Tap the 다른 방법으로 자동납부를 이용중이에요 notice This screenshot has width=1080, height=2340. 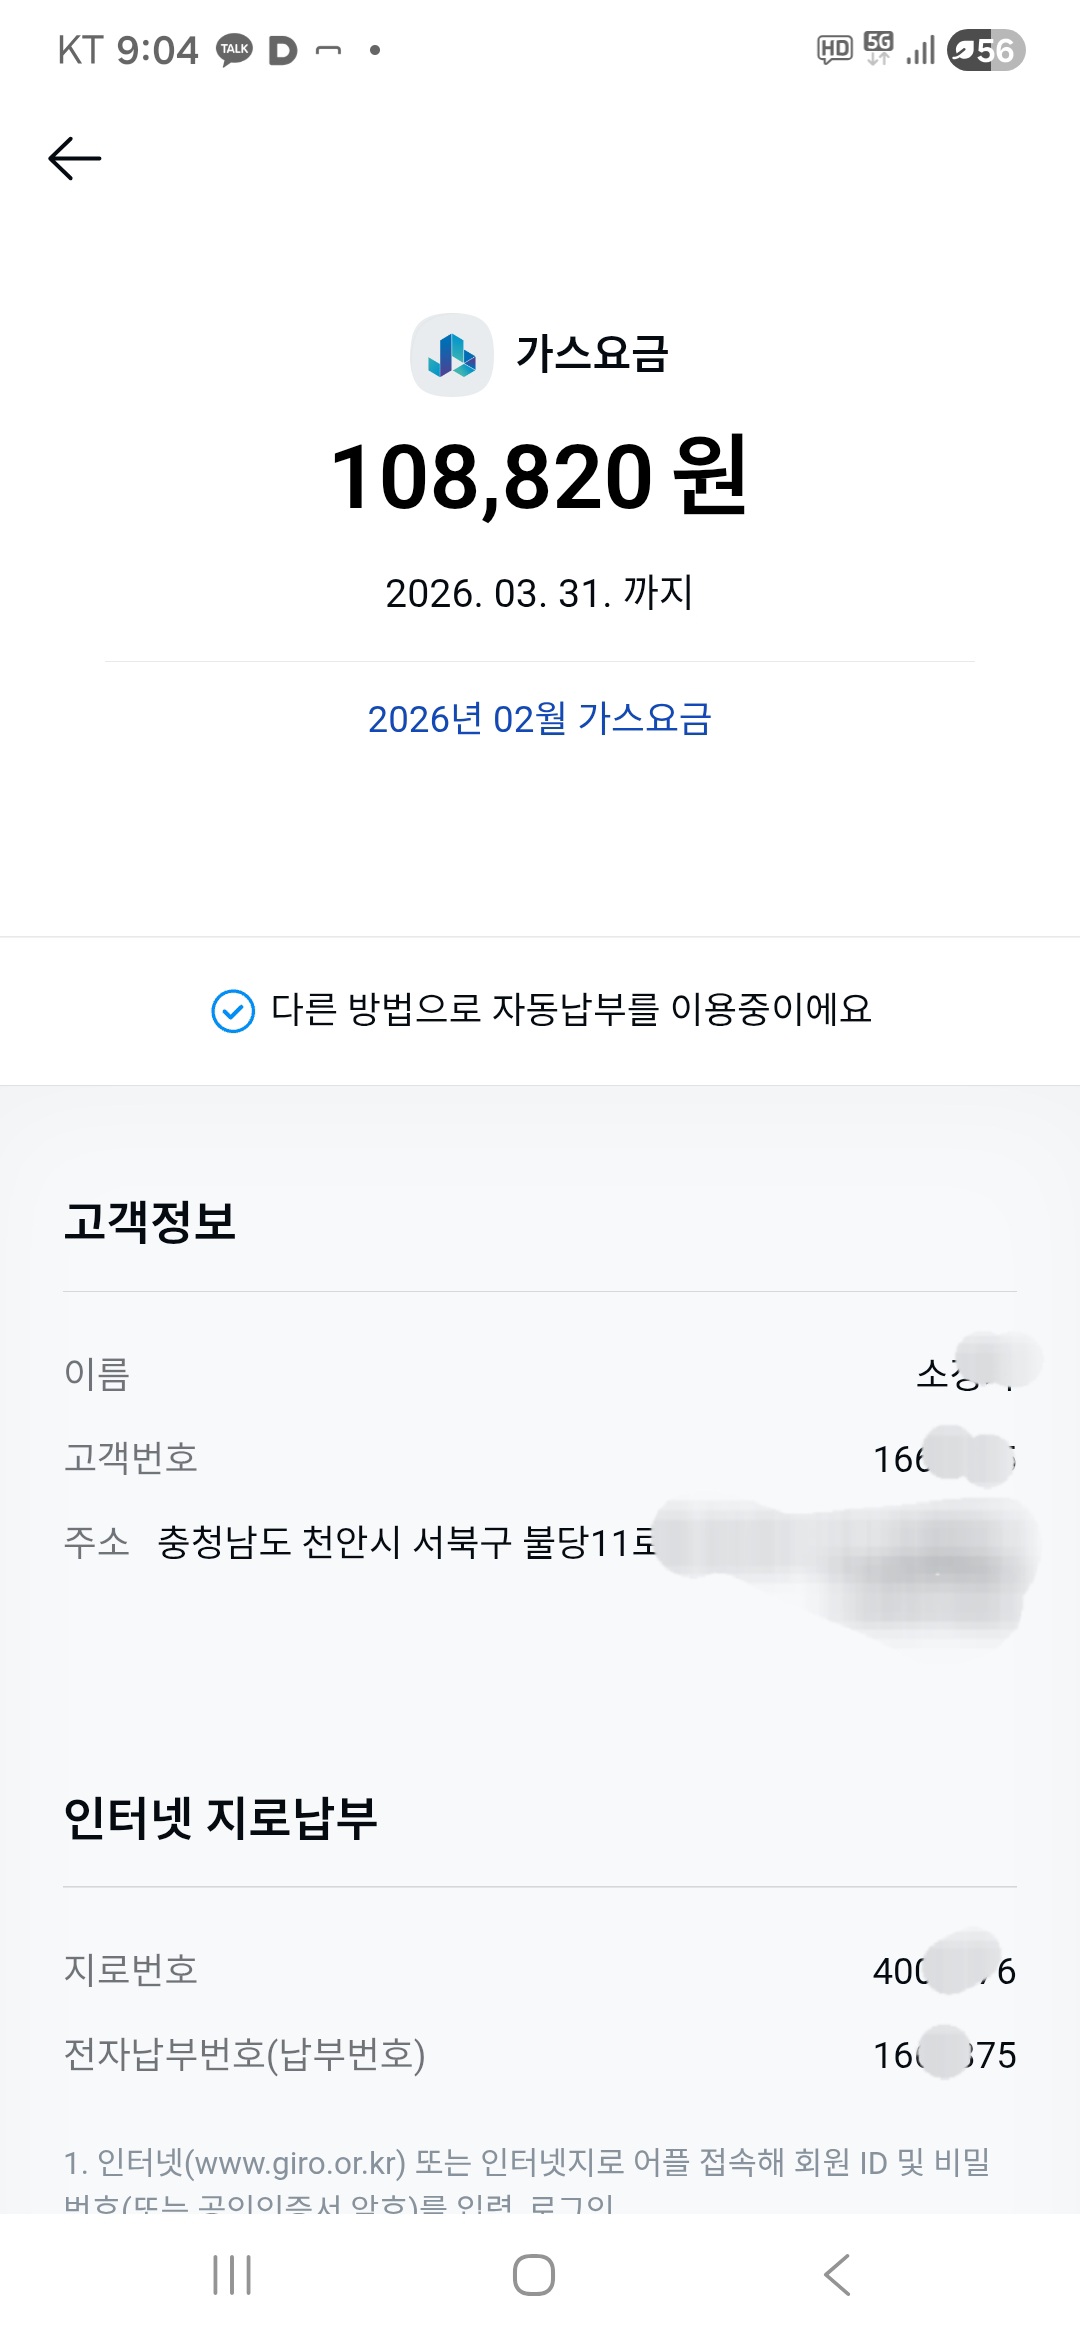[570, 1010]
